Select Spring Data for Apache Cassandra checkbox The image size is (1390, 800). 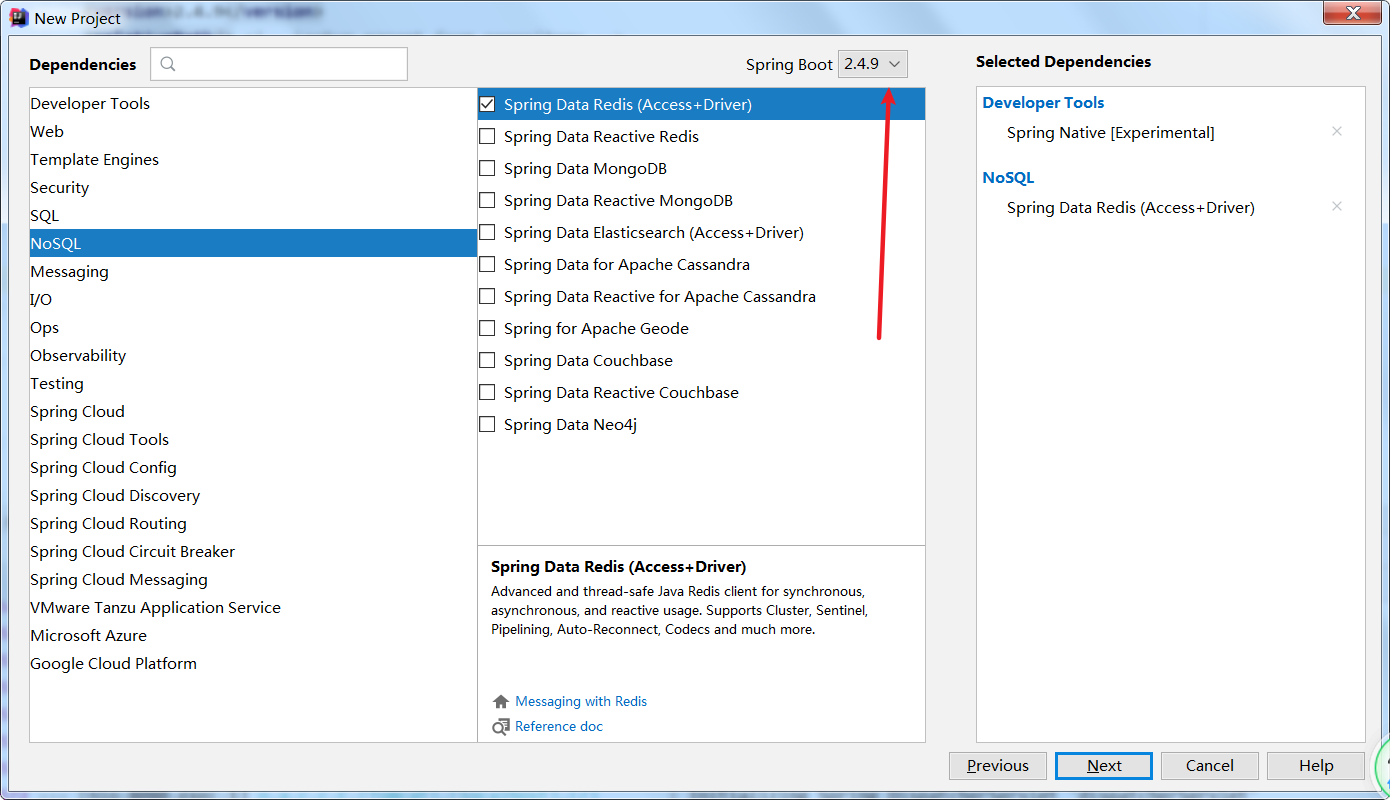pos(487,264)
